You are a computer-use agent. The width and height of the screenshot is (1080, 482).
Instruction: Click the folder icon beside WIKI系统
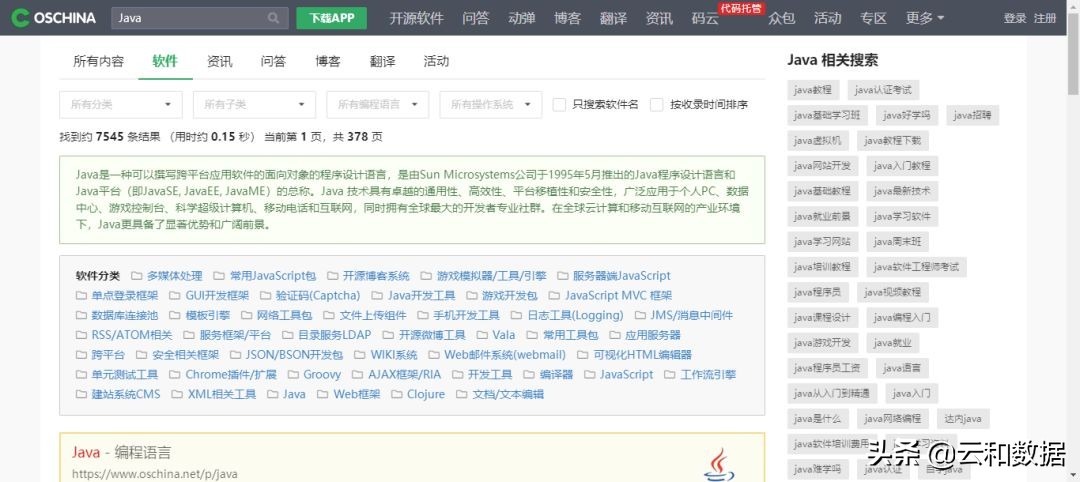pyautogui.click(x=360, y=355)
